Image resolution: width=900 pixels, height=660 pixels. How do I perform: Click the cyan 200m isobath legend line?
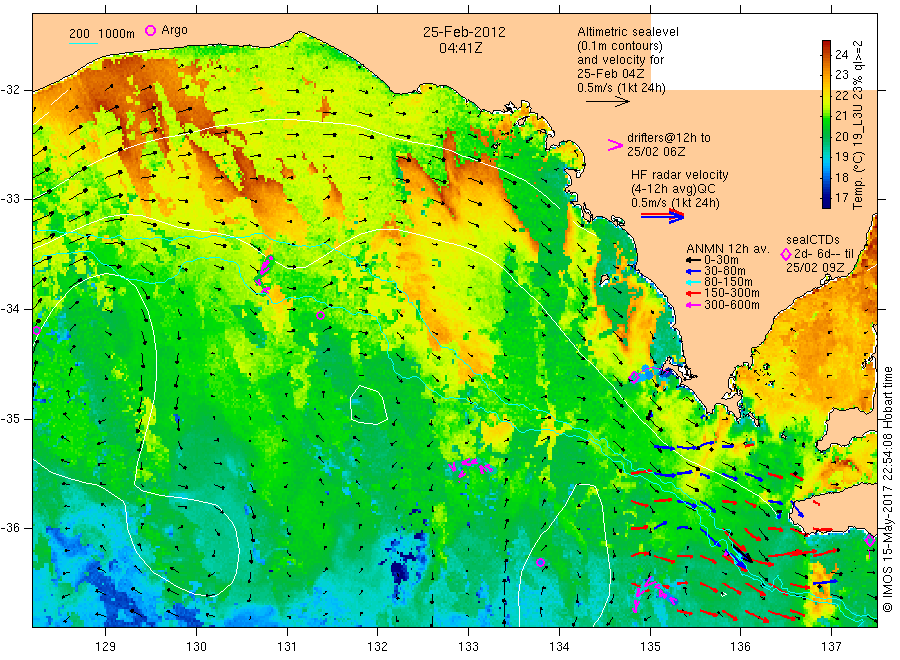pos(83,42)
